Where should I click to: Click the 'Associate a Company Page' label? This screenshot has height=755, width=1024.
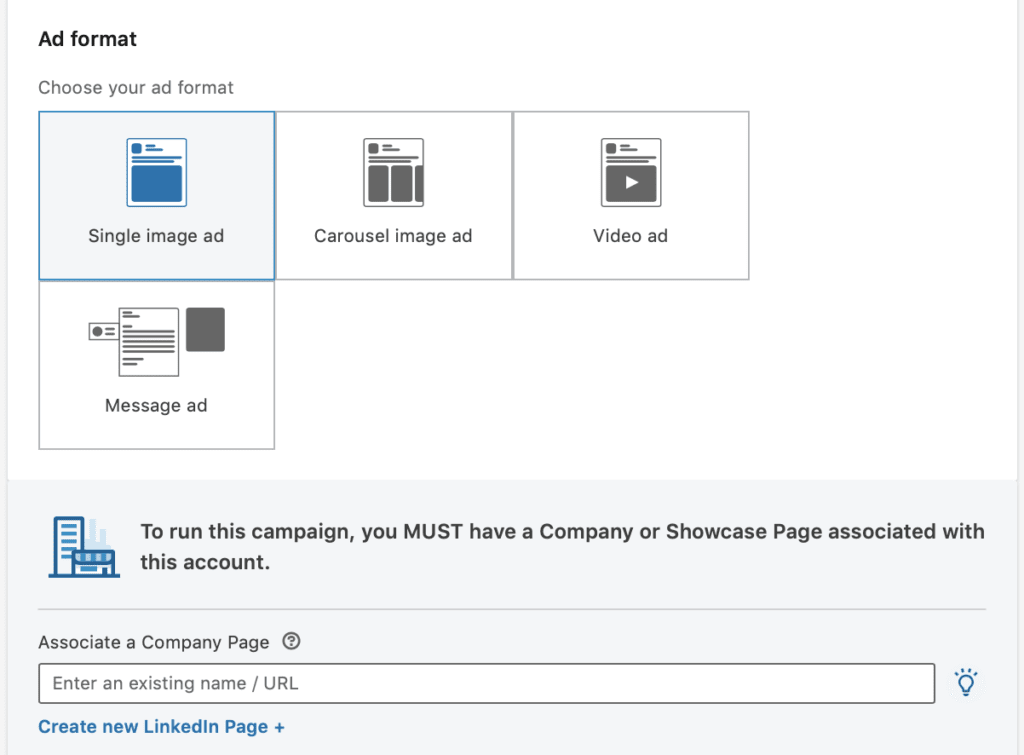(x=154, y=642)
